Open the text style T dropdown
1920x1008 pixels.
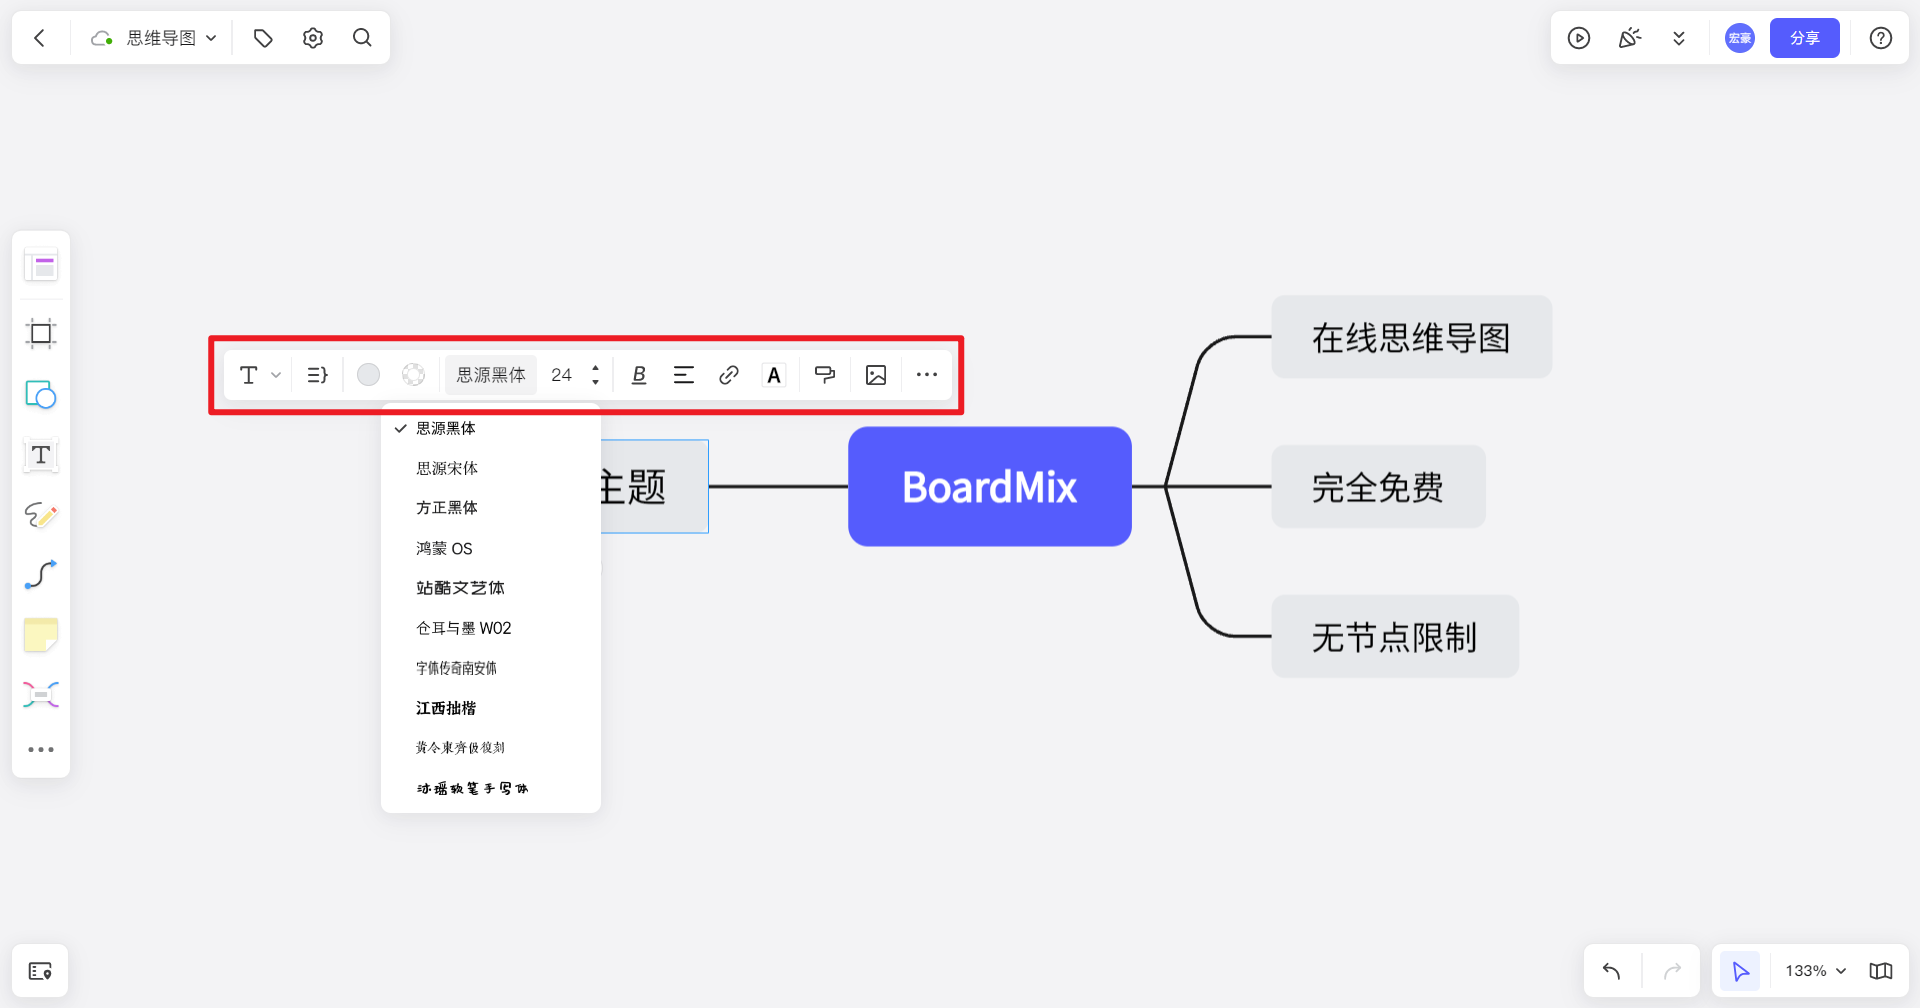pos(260,375)
